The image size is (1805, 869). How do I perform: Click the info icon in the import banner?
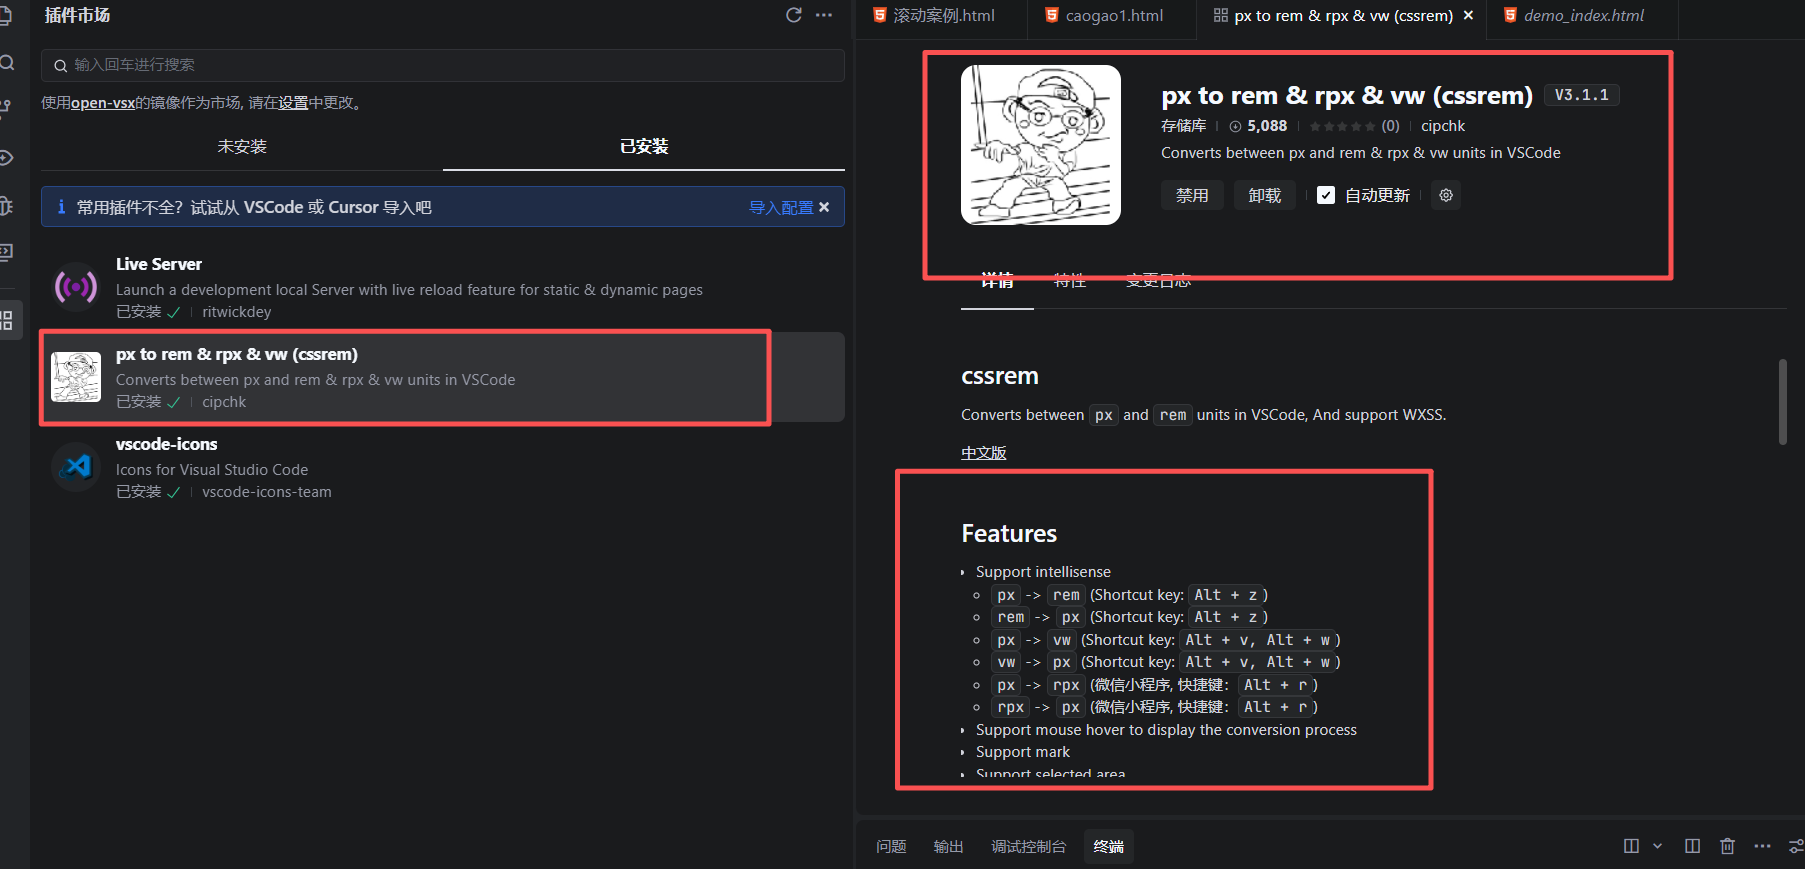[x=61, y=207]
